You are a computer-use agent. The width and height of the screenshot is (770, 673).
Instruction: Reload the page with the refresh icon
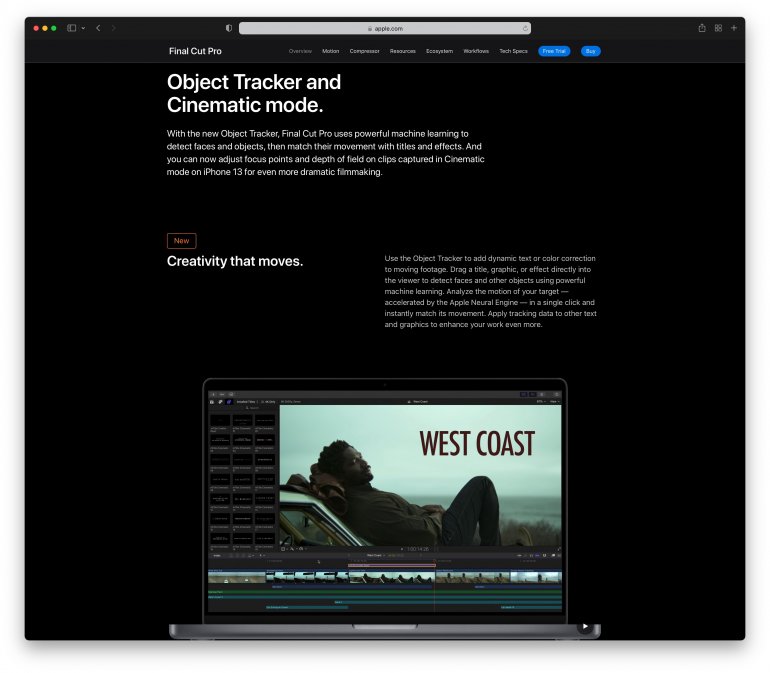pyautogui.click(x=525, y=28)
